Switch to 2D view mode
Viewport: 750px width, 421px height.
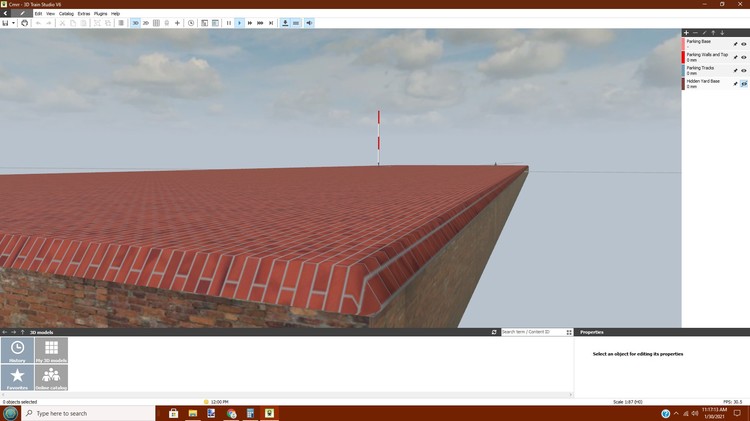click(x=146, y=23)
